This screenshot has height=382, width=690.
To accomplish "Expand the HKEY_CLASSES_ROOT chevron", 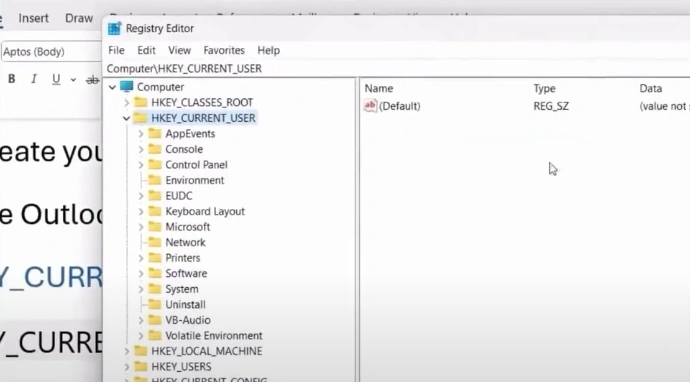I will coord(127,103).
